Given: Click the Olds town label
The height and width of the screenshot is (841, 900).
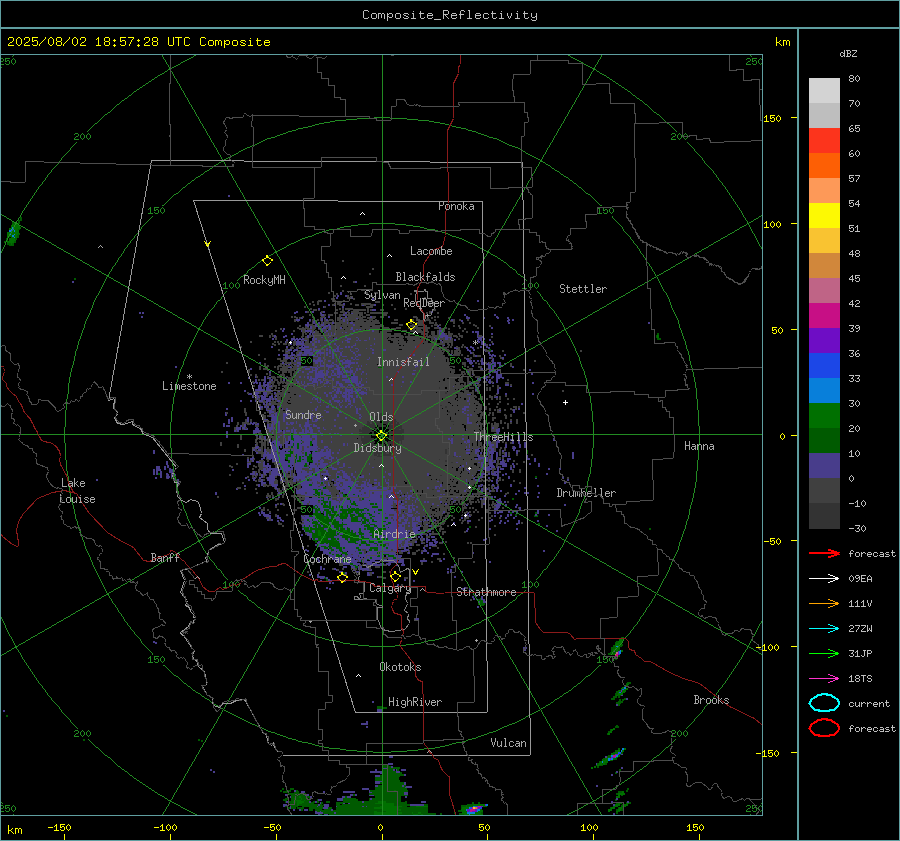Looking at the screenshot, I should (x=381, y=417).
